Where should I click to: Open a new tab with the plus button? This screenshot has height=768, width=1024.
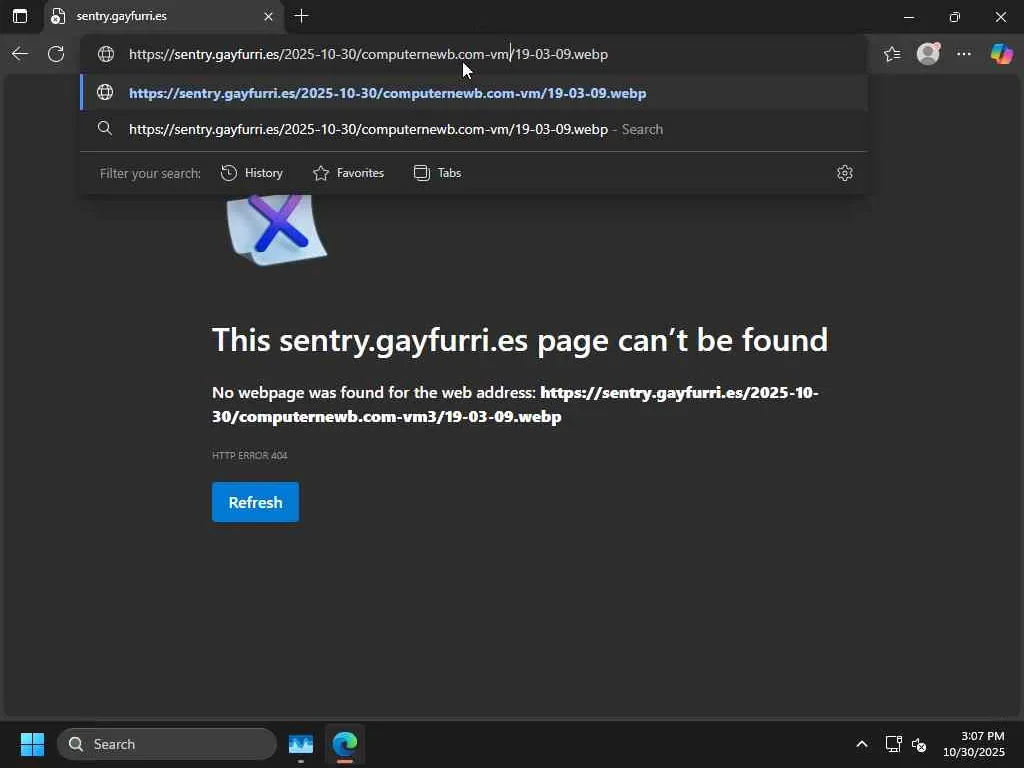pyautogui.click(x=302, y=16)
